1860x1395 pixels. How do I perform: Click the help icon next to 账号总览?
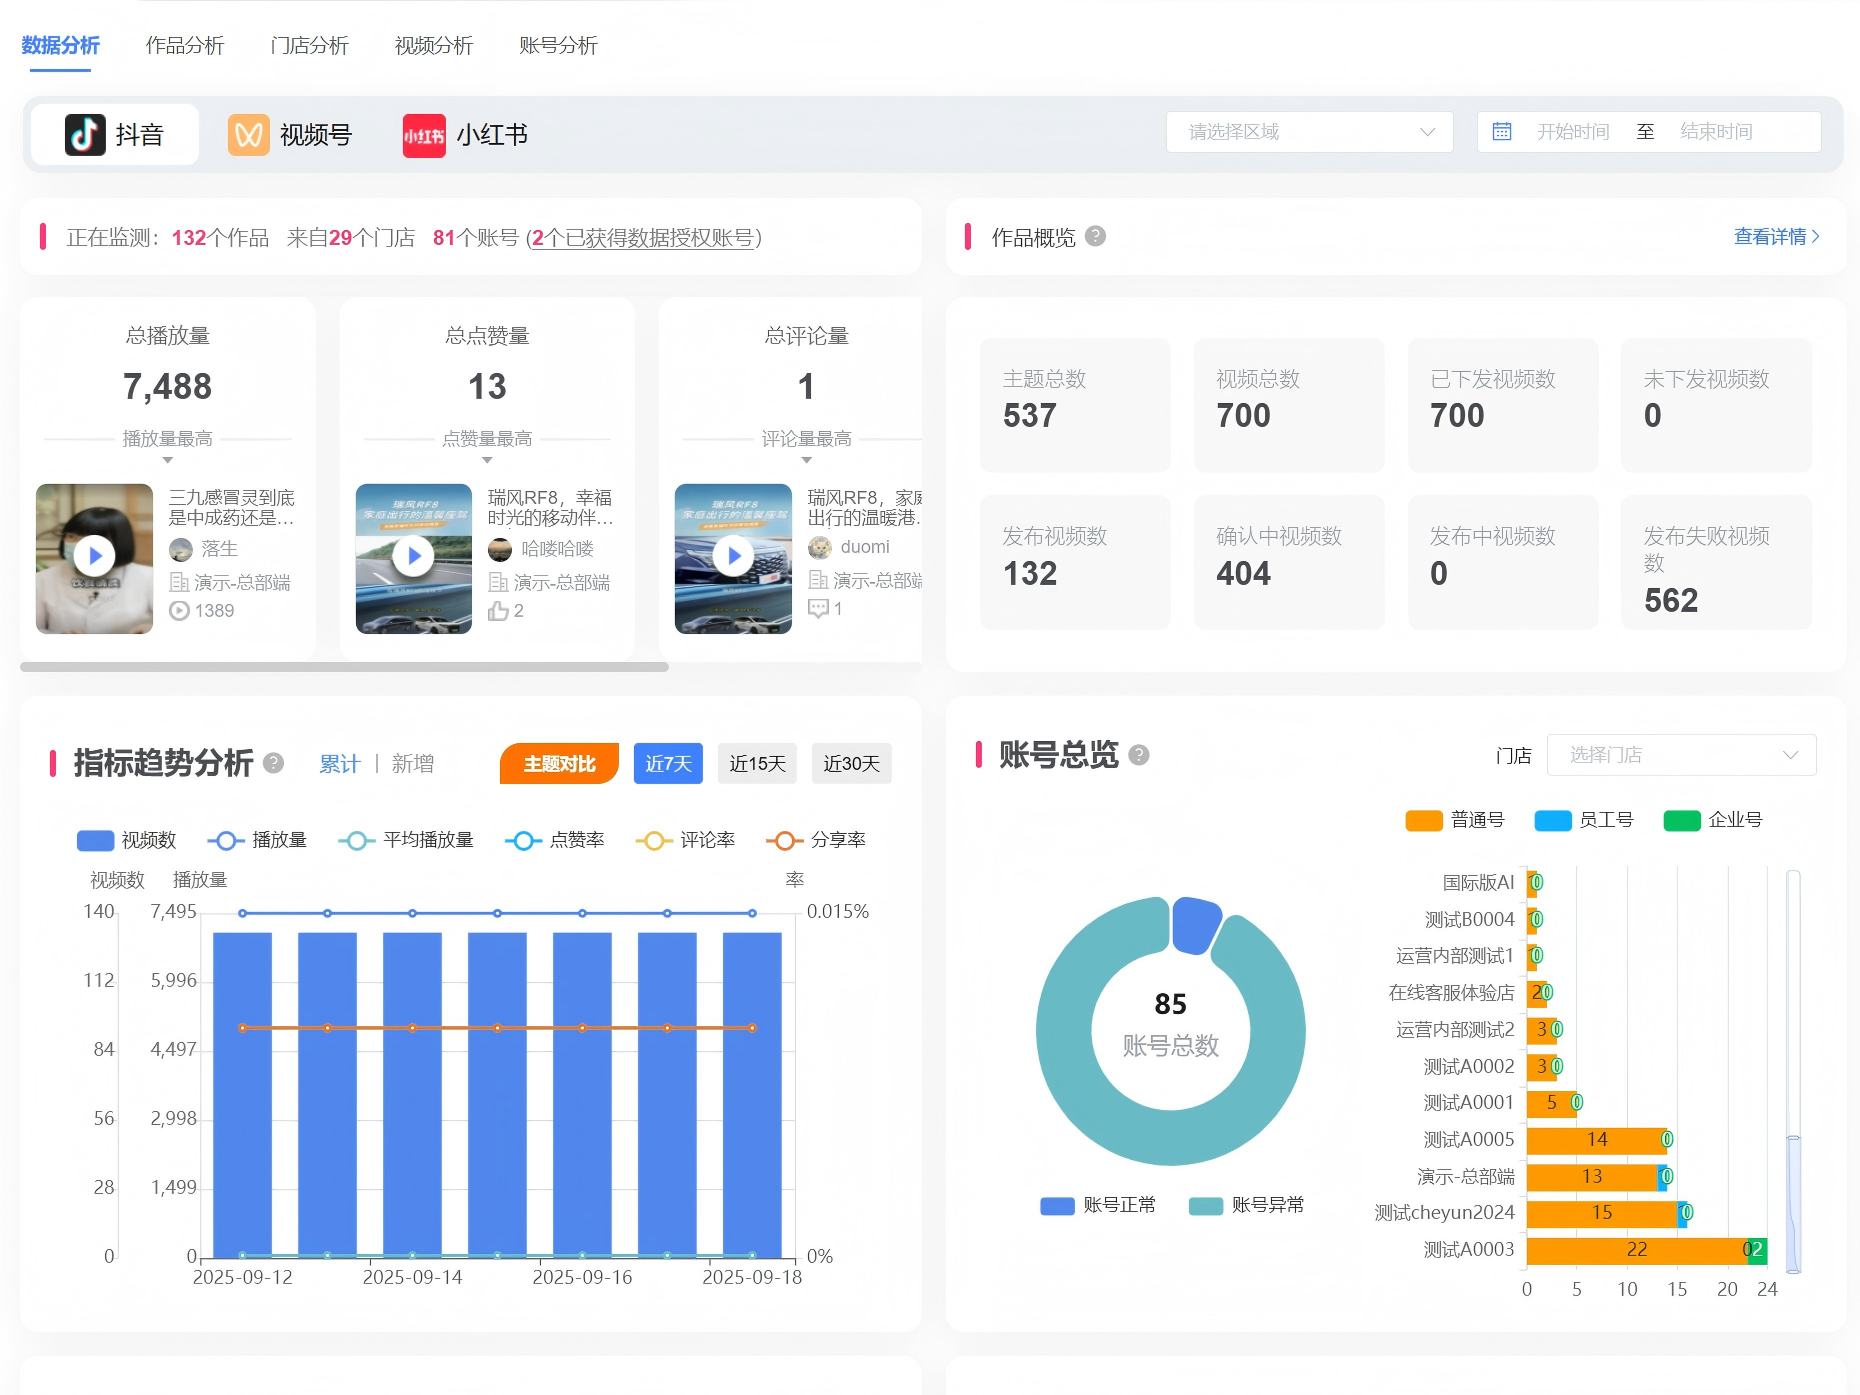tap(1139, 755)
